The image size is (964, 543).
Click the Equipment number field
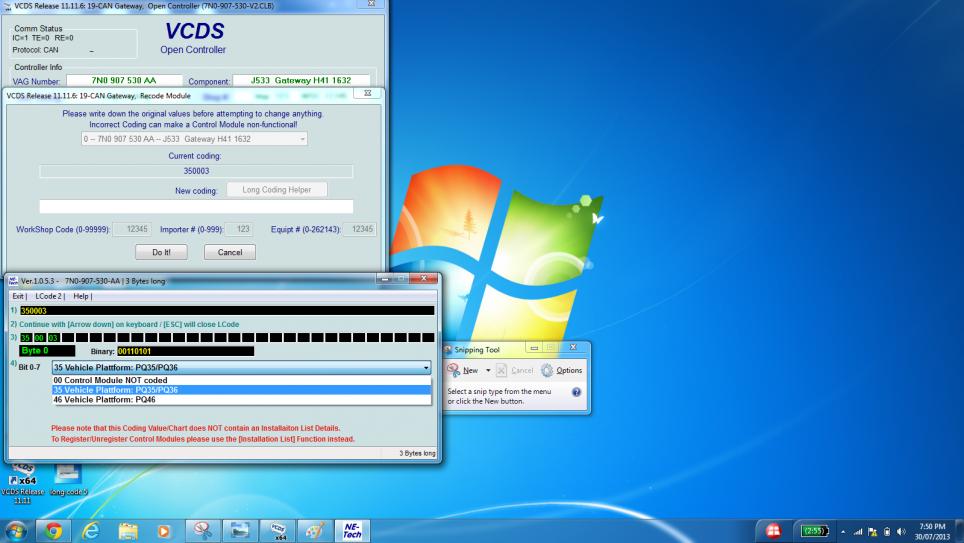(360, 229)
